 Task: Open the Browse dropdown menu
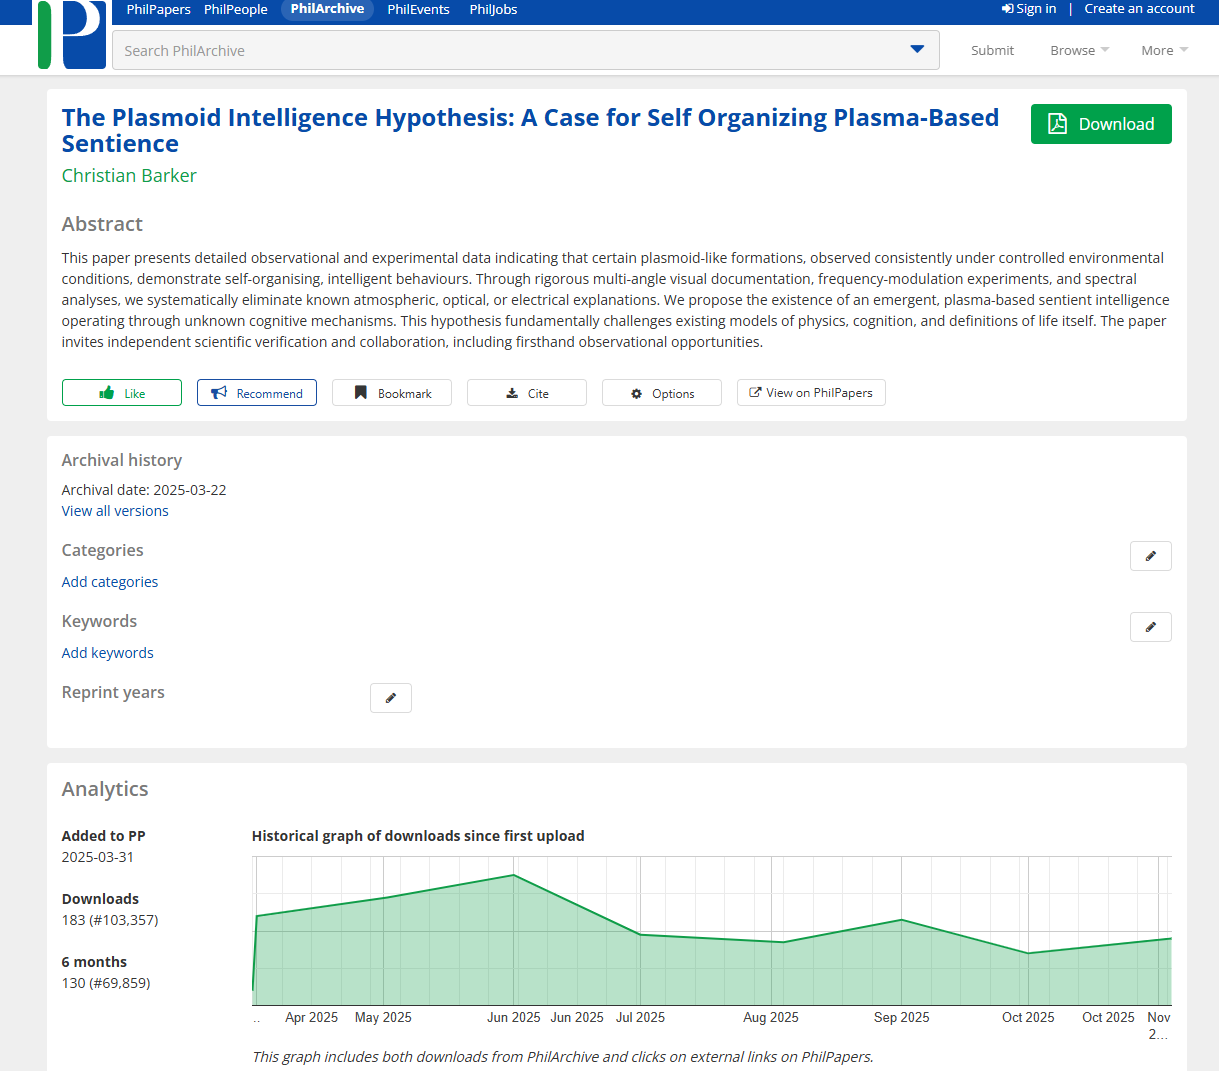[x=1079, y=50]
